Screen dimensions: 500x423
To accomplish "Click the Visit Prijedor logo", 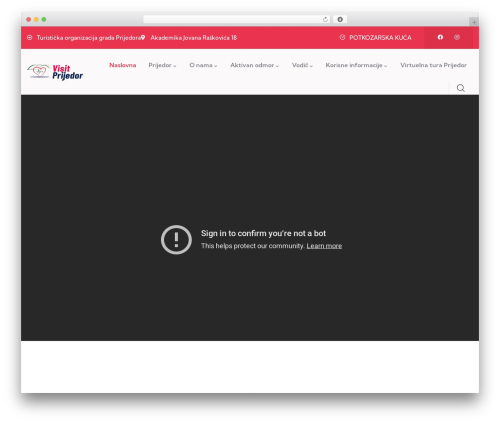I will tap(55, 72).
